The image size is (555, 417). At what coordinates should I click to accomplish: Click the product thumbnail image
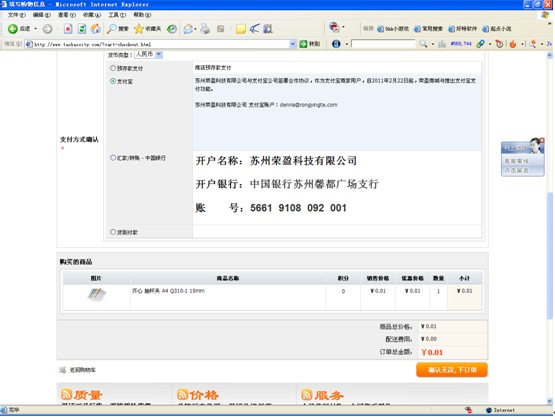point(97,294)
